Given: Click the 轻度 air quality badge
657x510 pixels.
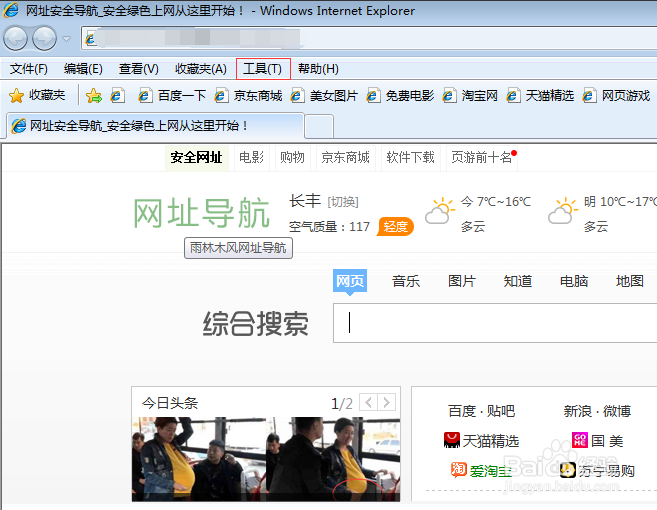Looking at the screenshot, I should point(395,227).
